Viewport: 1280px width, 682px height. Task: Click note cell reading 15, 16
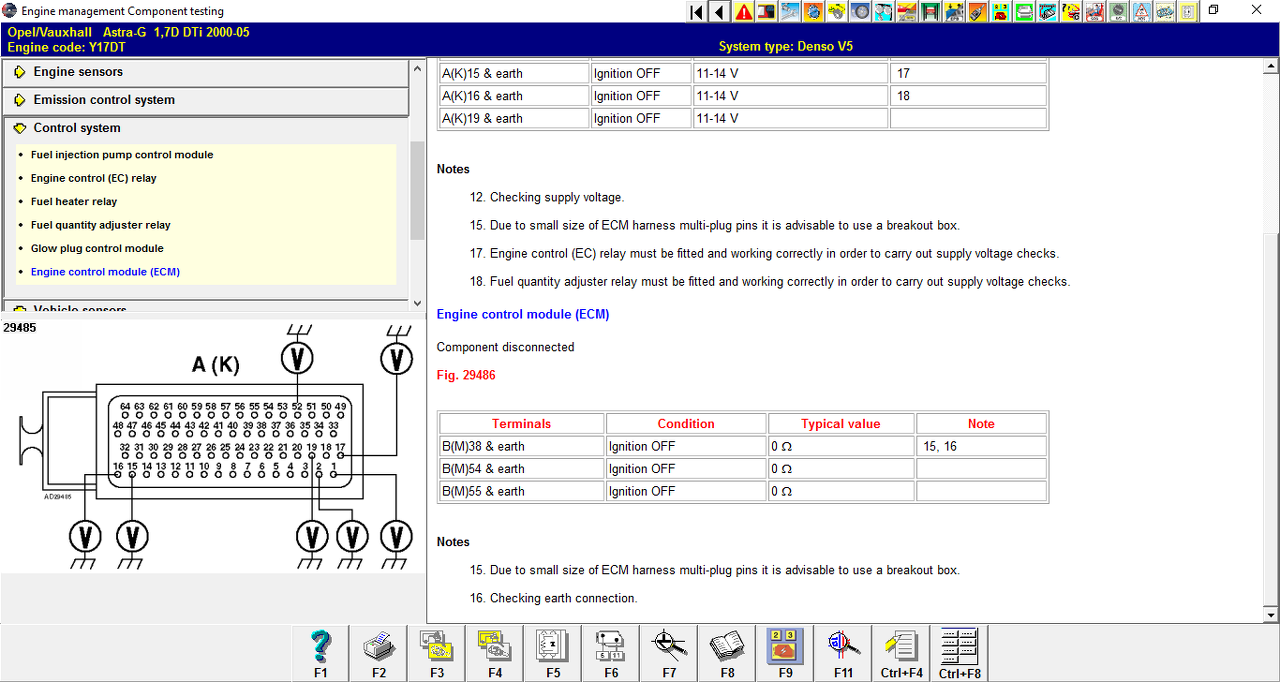click(981, 446)
